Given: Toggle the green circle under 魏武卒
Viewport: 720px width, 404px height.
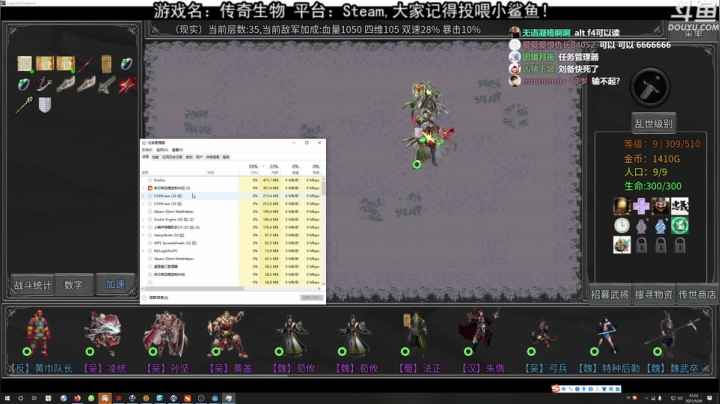Looking at the screenshot, I should click(x=657, y=352).
